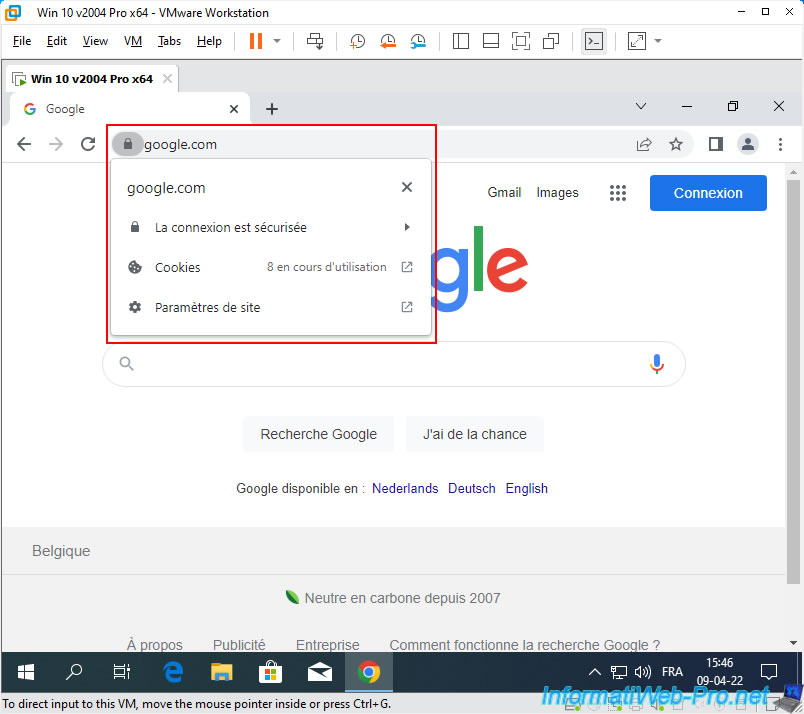
Task: Take a snapshot of the VM
Action: [357, 41]
